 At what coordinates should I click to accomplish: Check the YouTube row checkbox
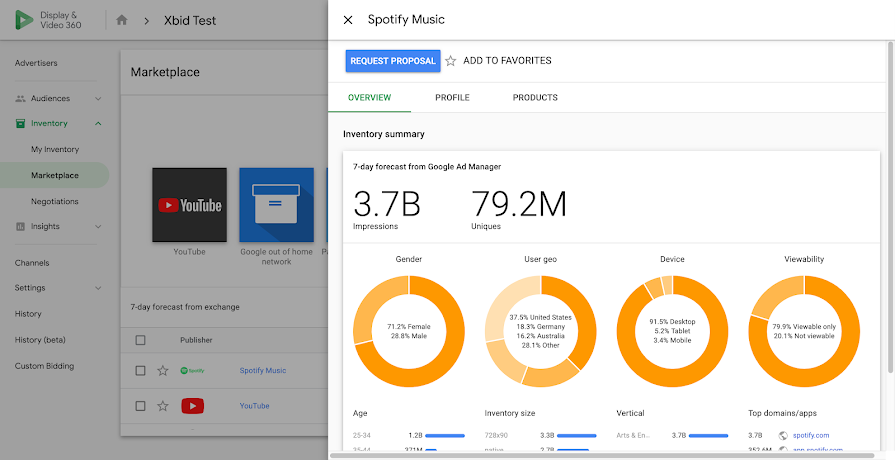point(141,406)
